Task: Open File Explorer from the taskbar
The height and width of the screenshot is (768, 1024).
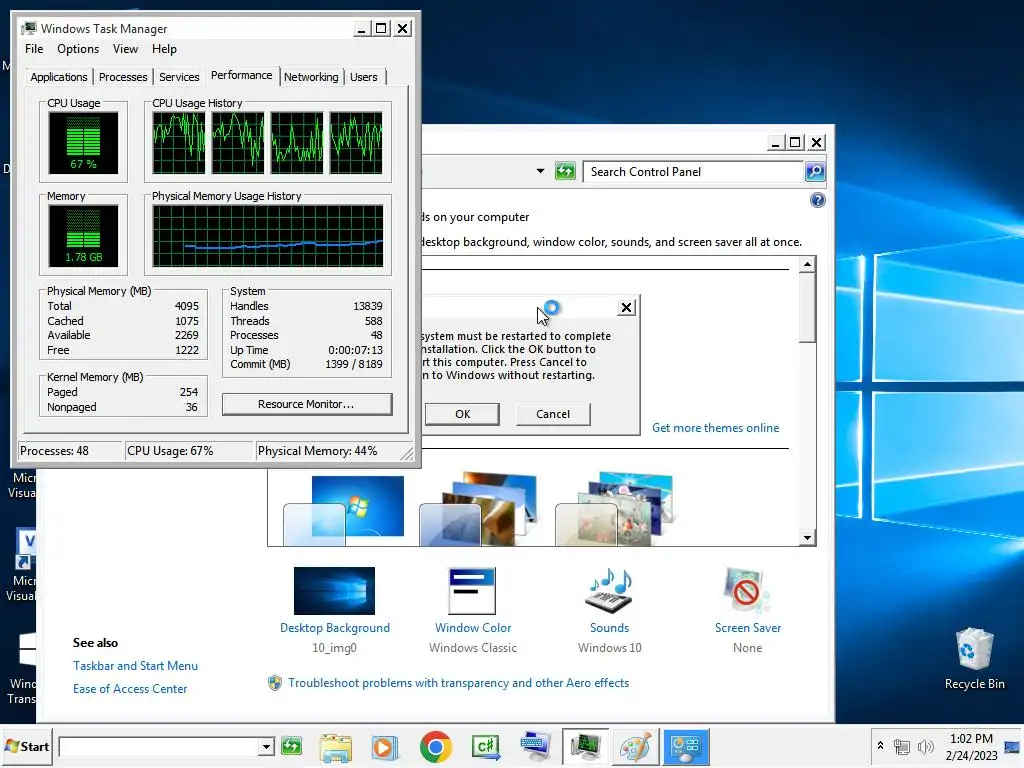Action: click(x=336, y=747)
